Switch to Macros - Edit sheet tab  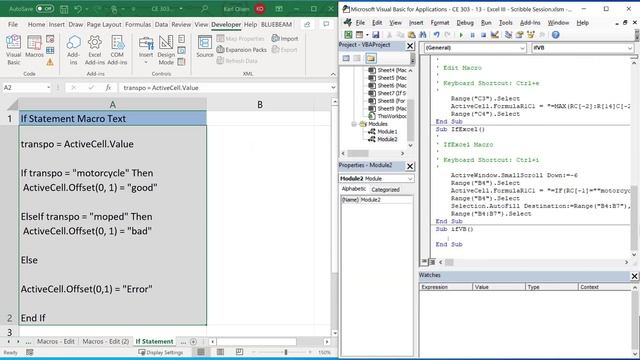(56, 341)
